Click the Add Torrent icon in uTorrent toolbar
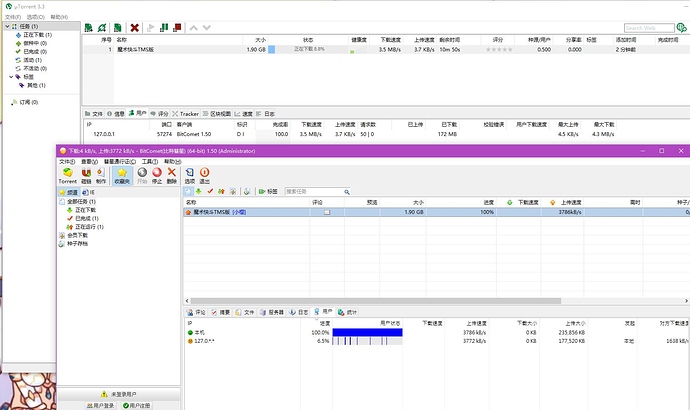 (88, 28)
